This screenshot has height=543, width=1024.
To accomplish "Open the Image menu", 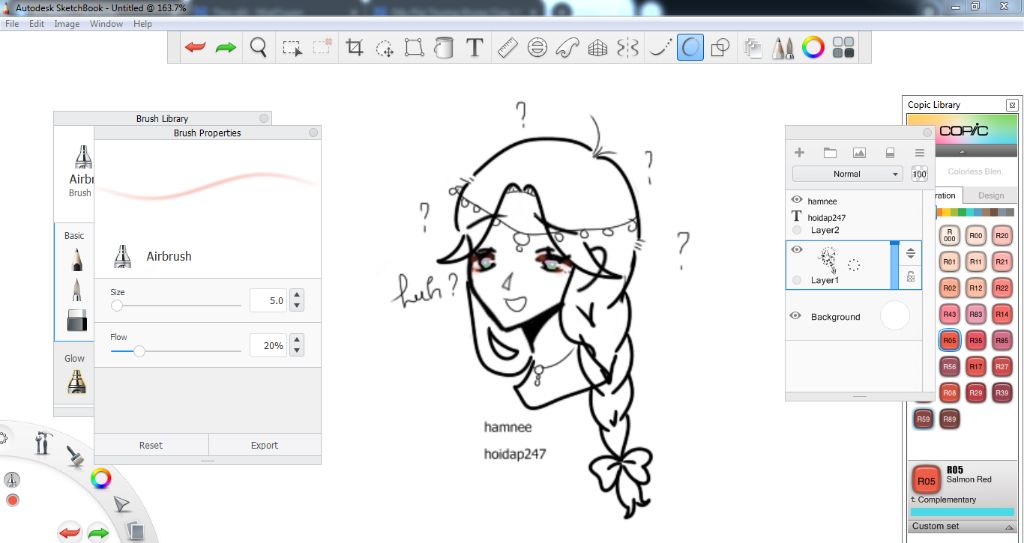I will coord(67,24).
